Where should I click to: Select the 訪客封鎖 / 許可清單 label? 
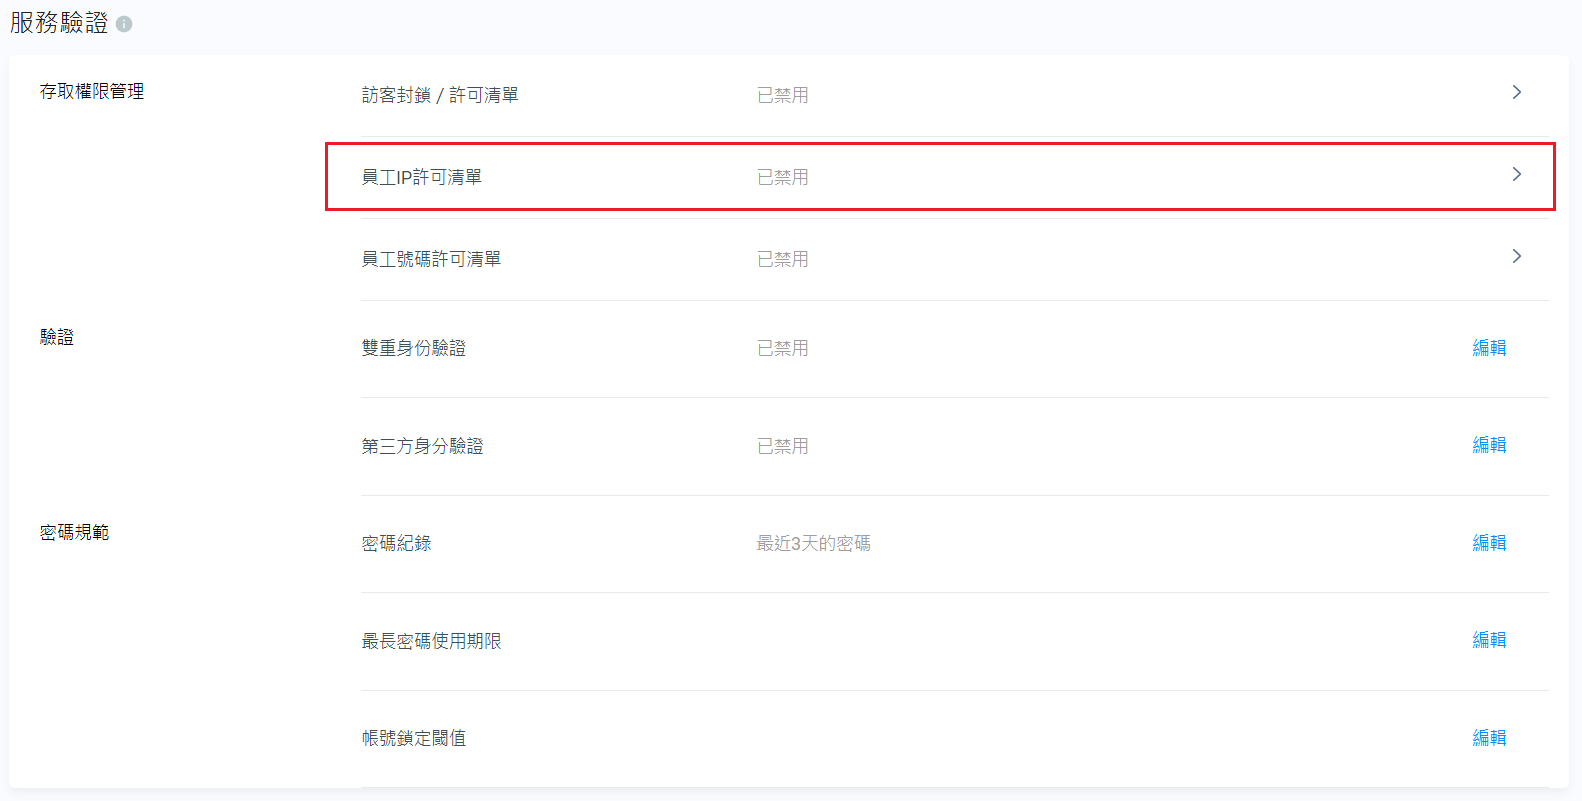[x=440, y=95]
